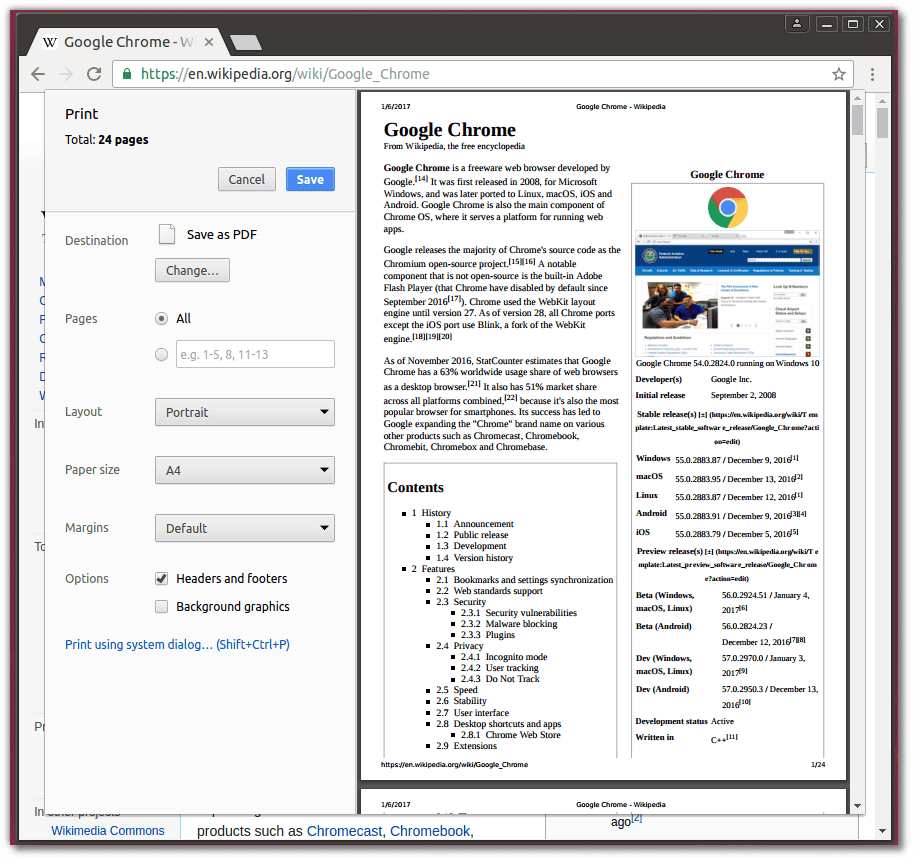Click the user profile icon in title bar
914x861 pixels.
pyautogui.click(x=797, y=24)
